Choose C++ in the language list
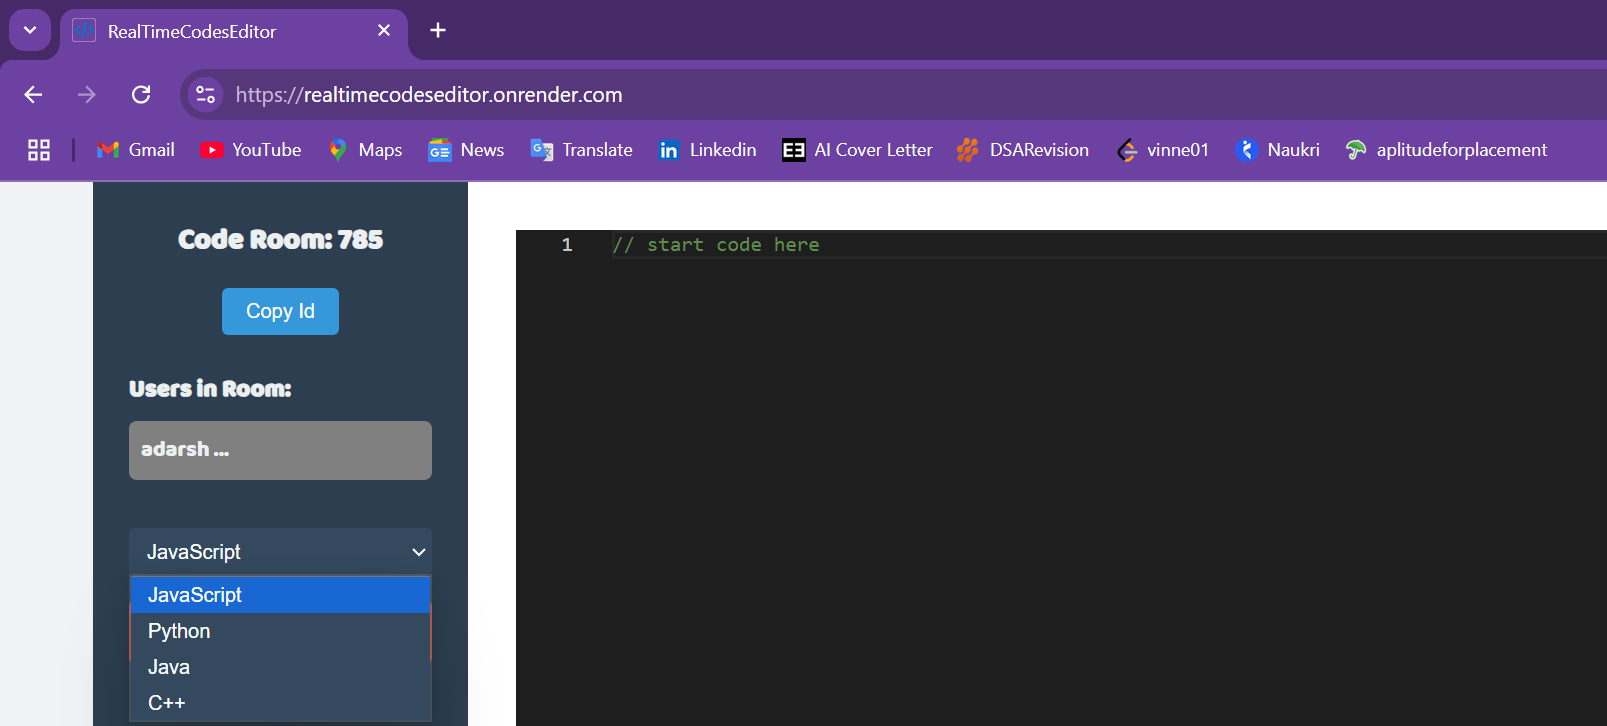This screenshot has width=1607, height=726. [x=280, y=703]
